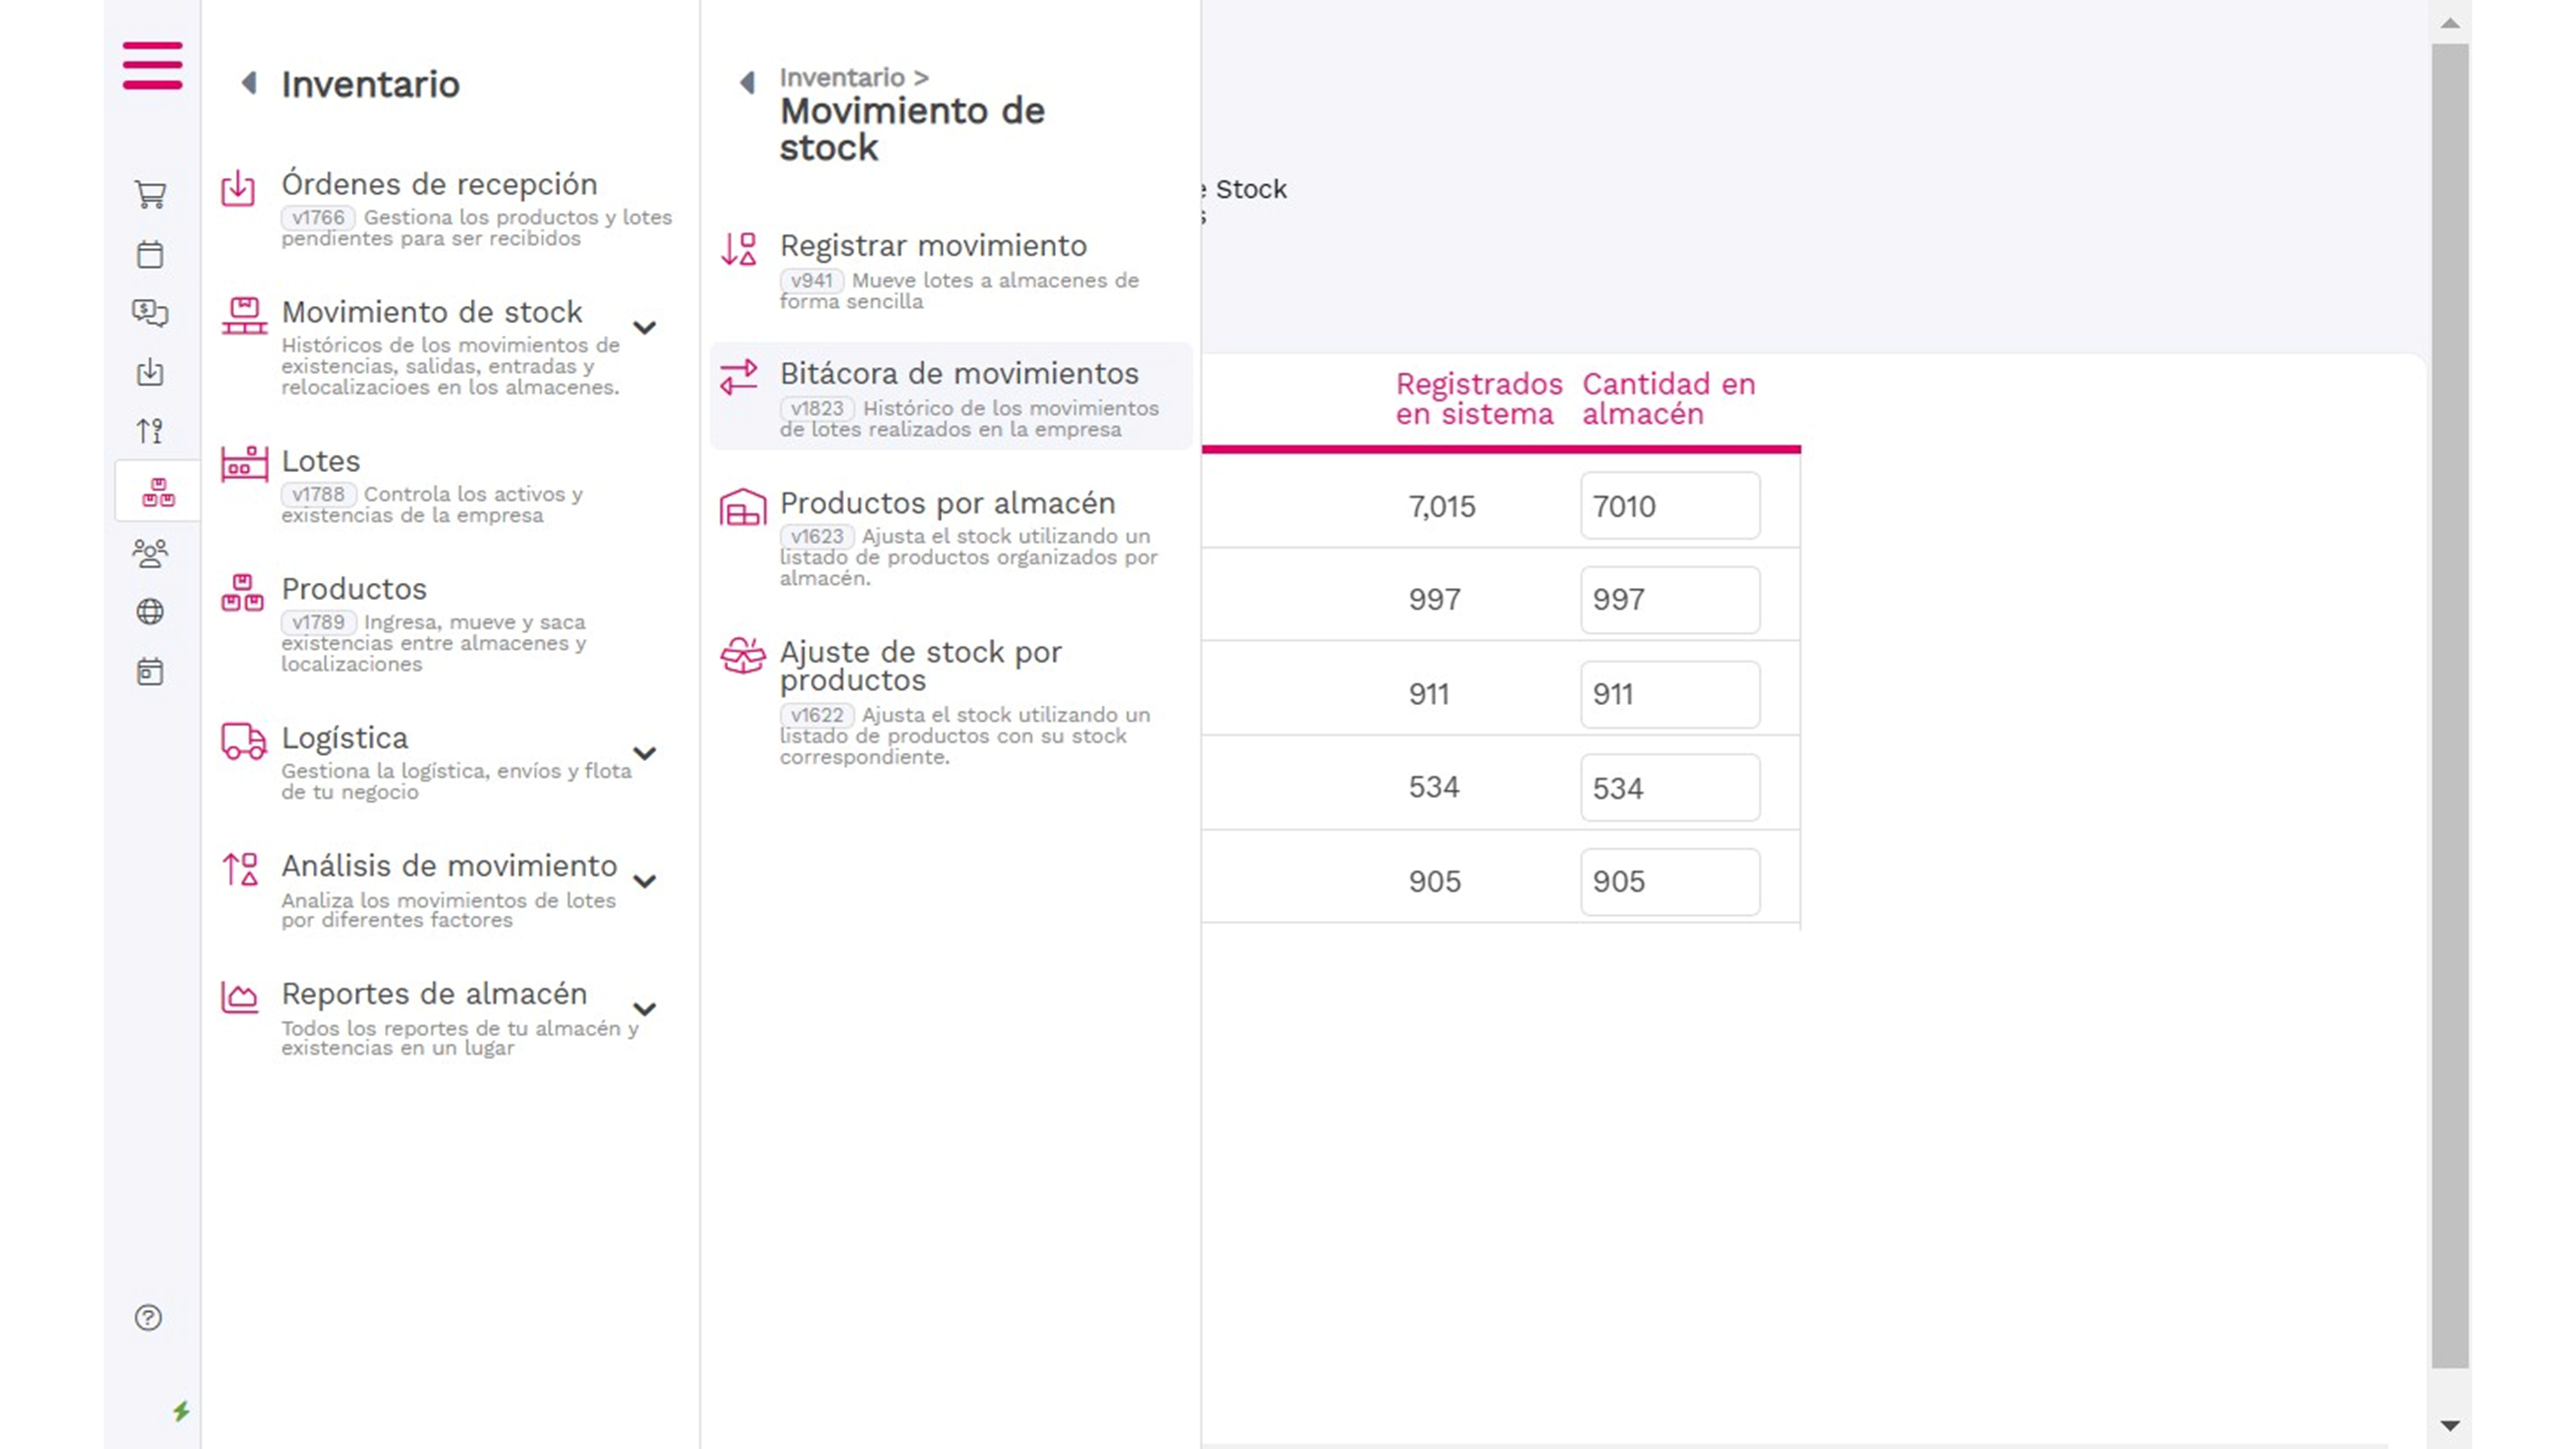Image resolution: width=2576 pixels, height=1449 pixels.
Task: Go back using Movimiento de stock arrow
Action: pos(747,82)
